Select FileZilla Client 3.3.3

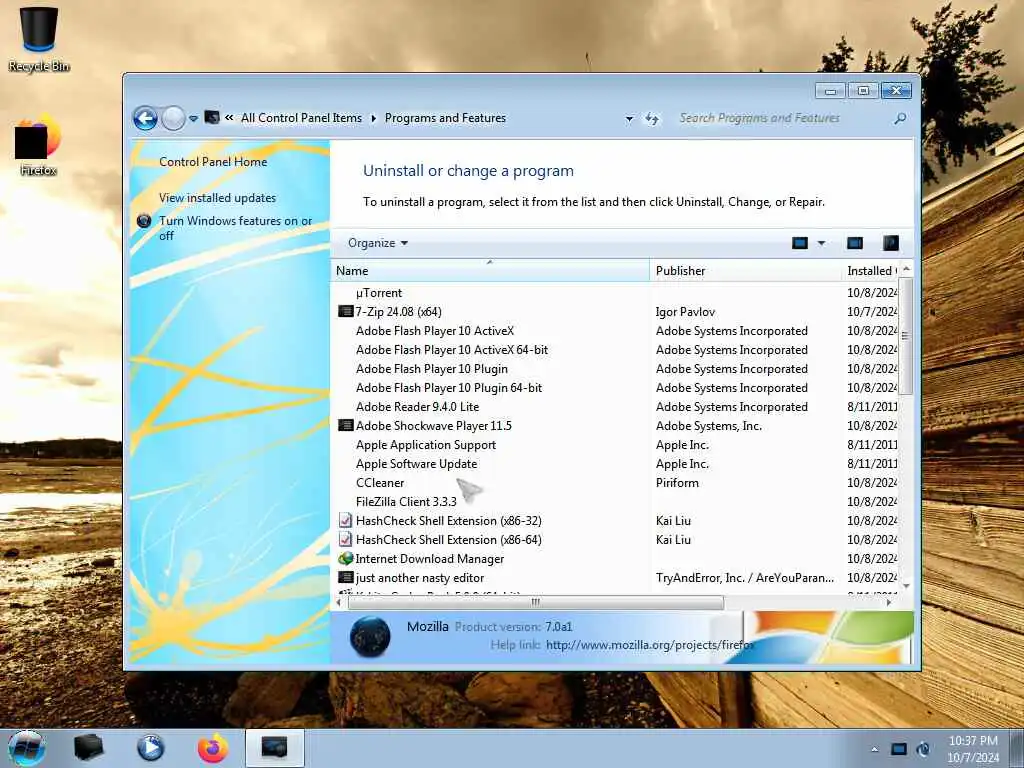(x=406, y=502)
